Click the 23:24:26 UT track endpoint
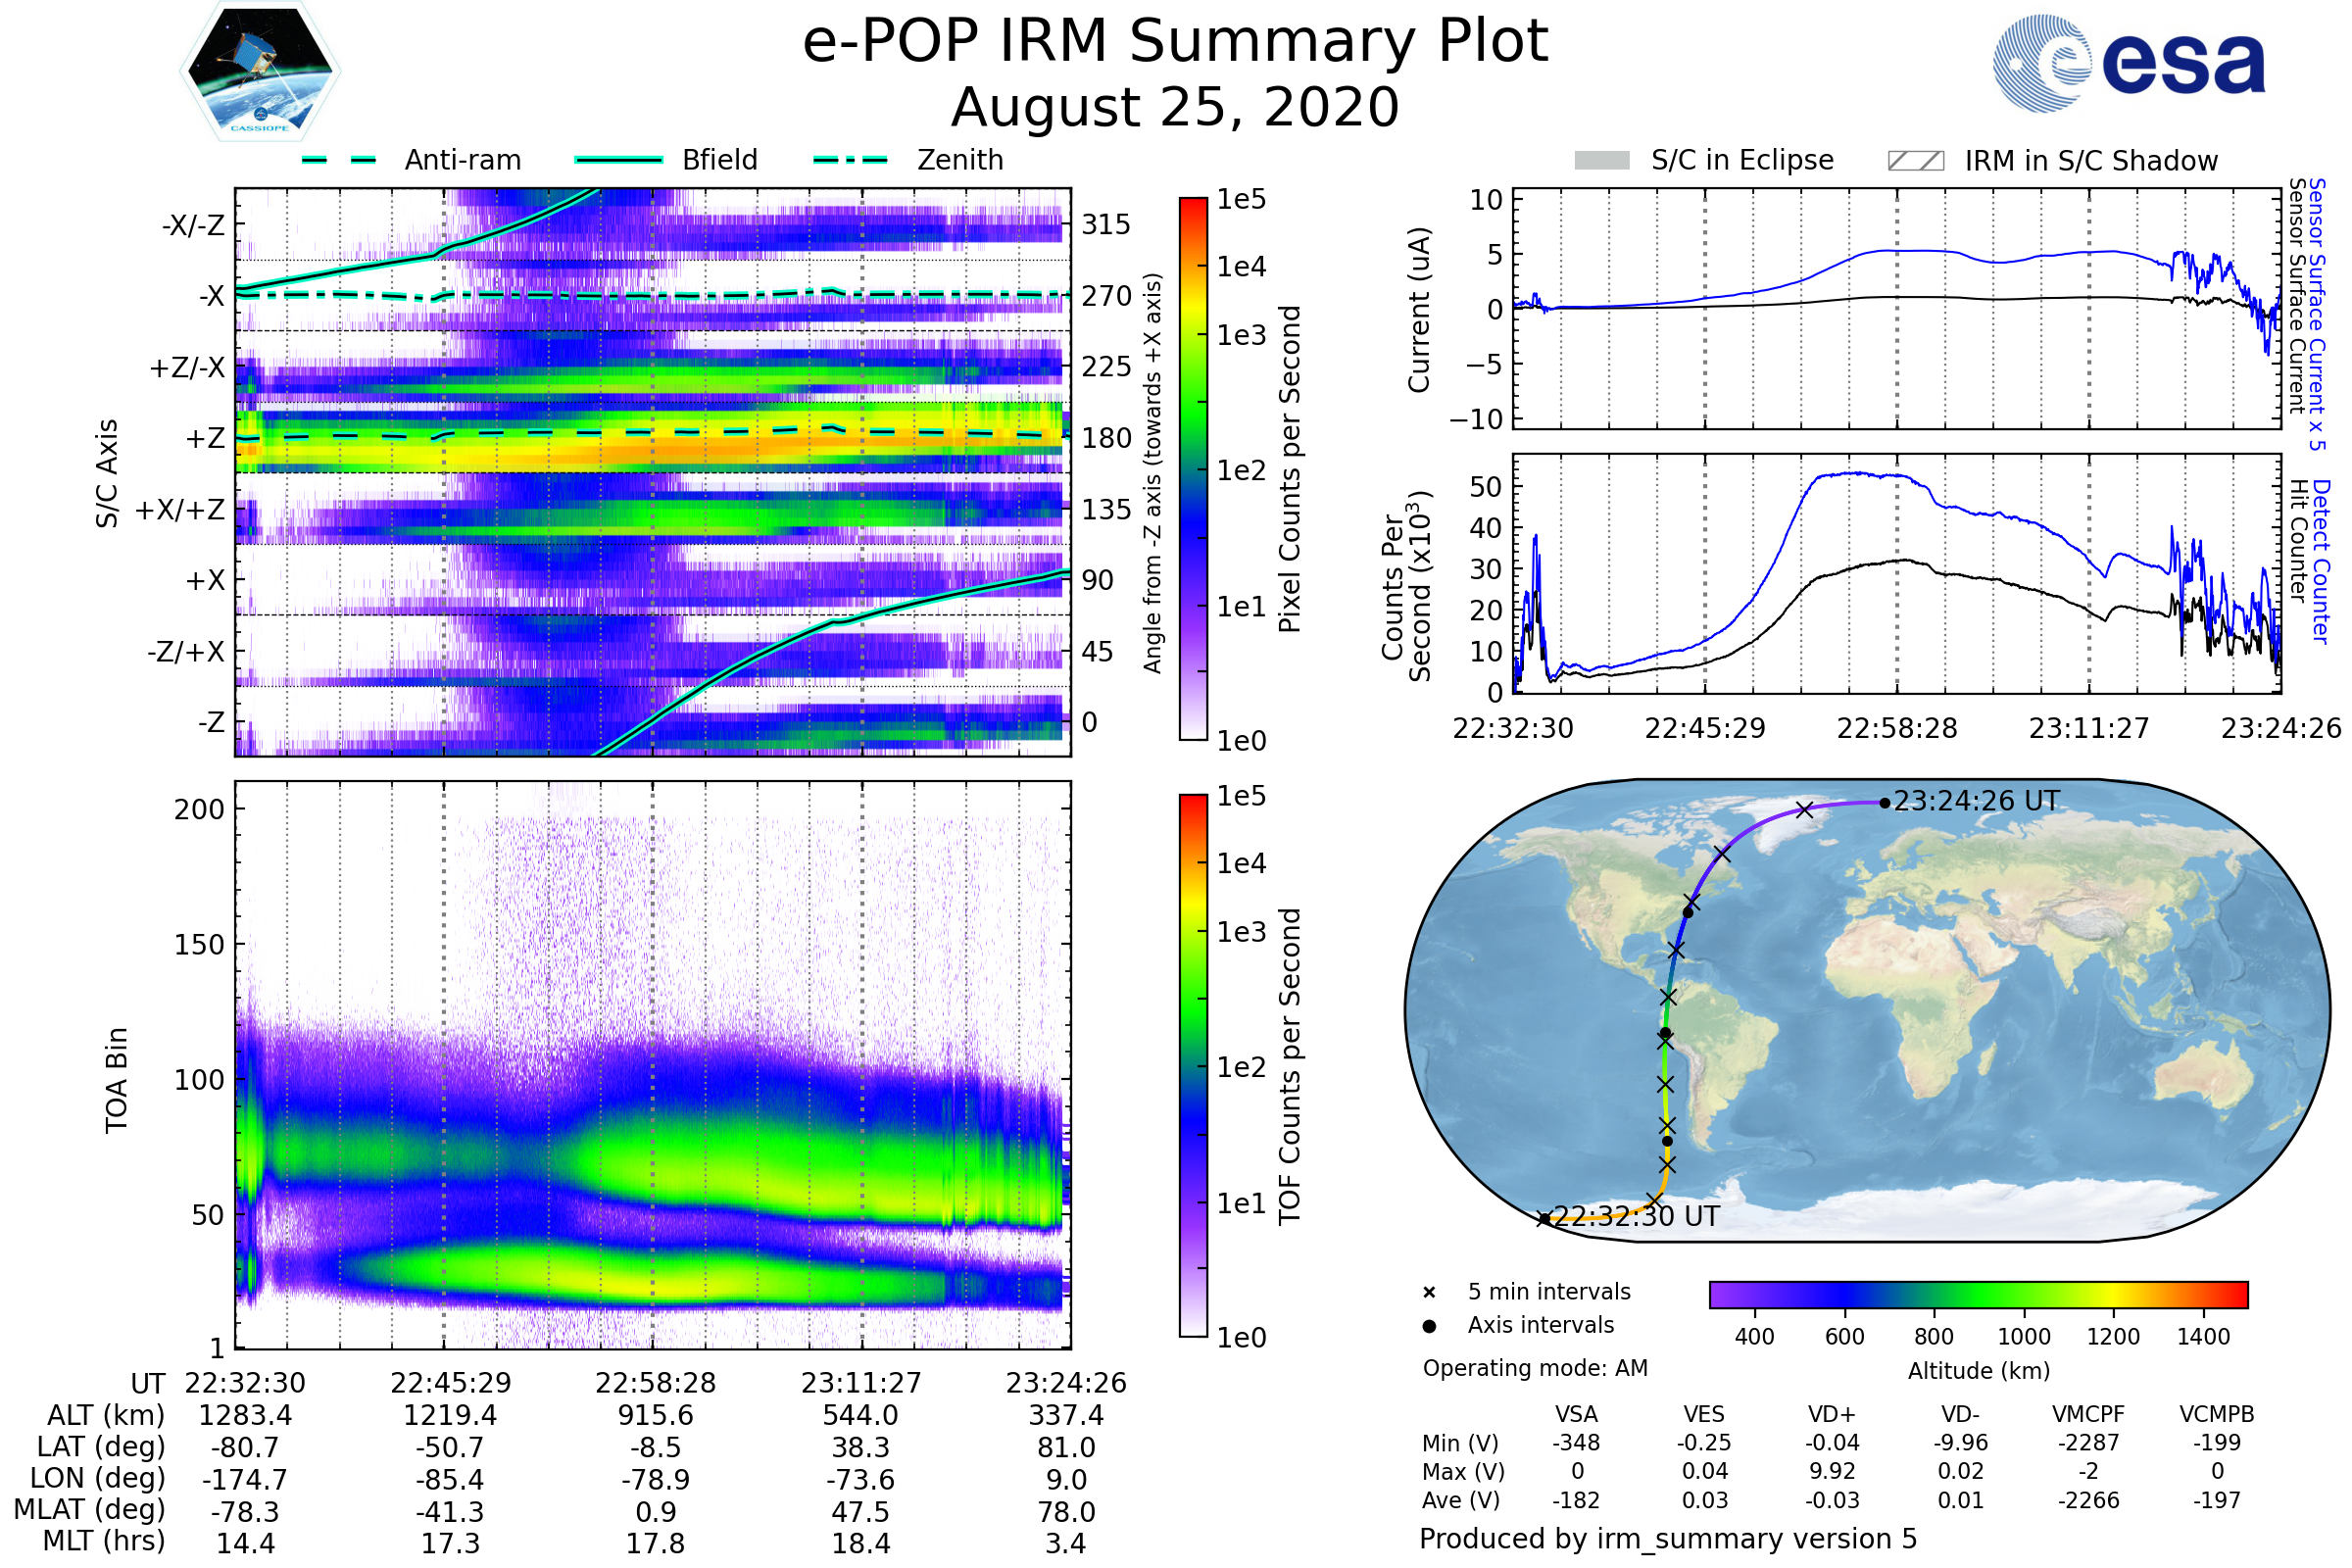 tap(1884, 803)
